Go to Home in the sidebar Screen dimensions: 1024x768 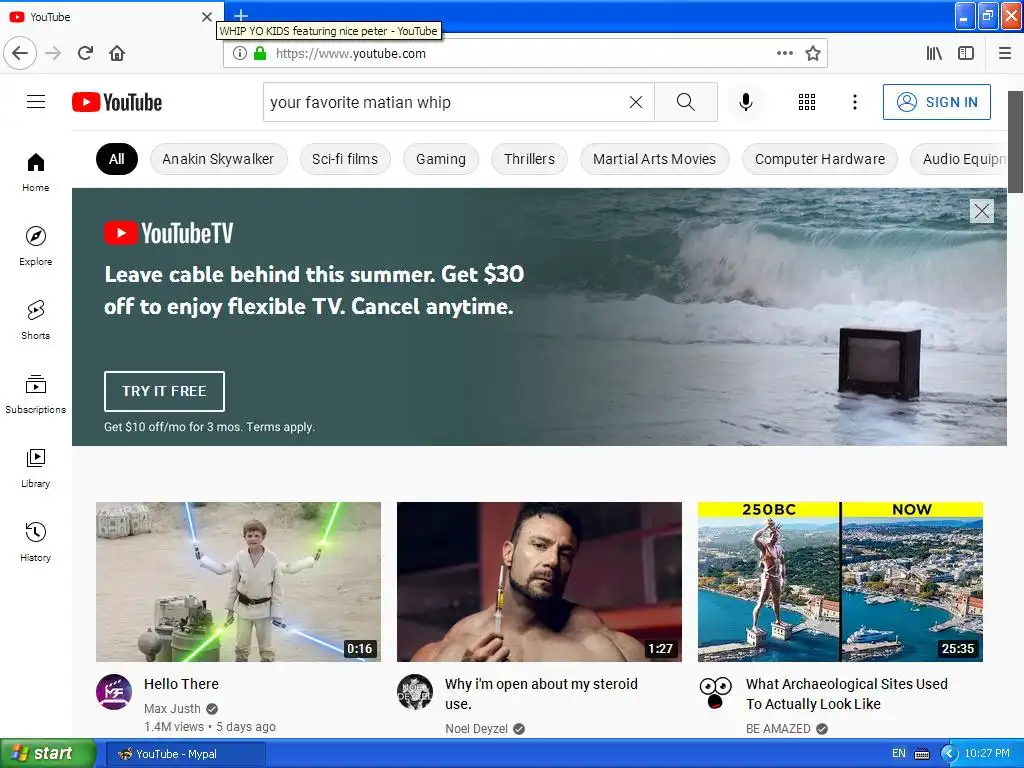coord(35,172)
